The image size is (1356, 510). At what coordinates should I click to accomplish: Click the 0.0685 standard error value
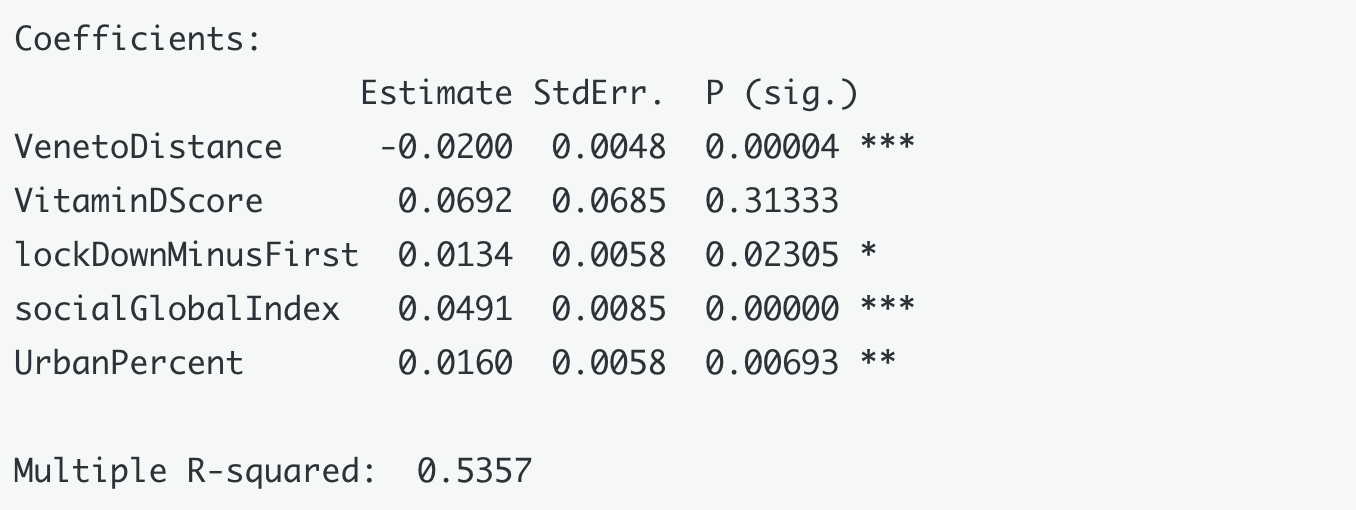(x=608, y=201)
